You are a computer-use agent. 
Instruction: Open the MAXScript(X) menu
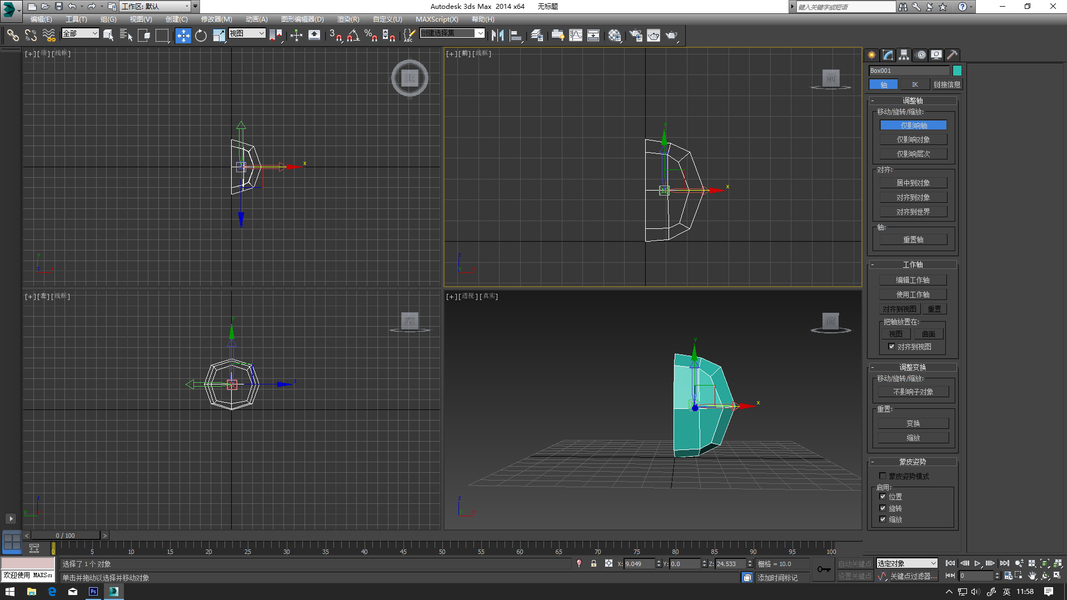(x=437, y=19)
